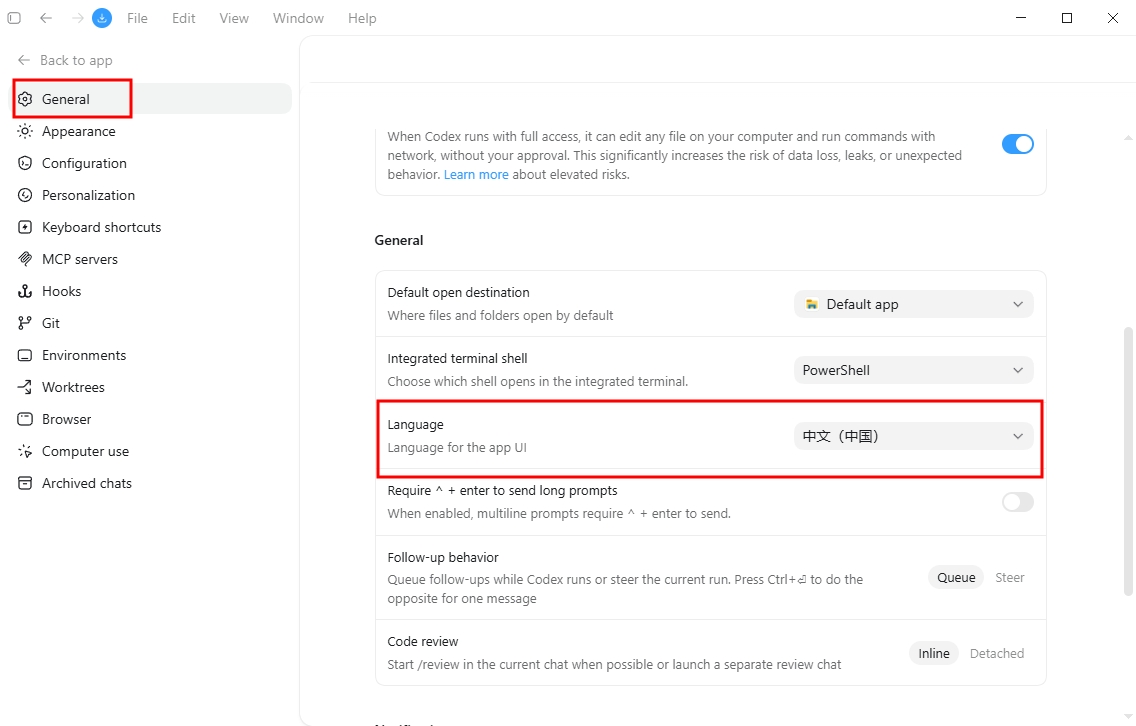The width and height of the screenshot is (1136, 726).
Task: Open the File menu
Action: (137, 18)
